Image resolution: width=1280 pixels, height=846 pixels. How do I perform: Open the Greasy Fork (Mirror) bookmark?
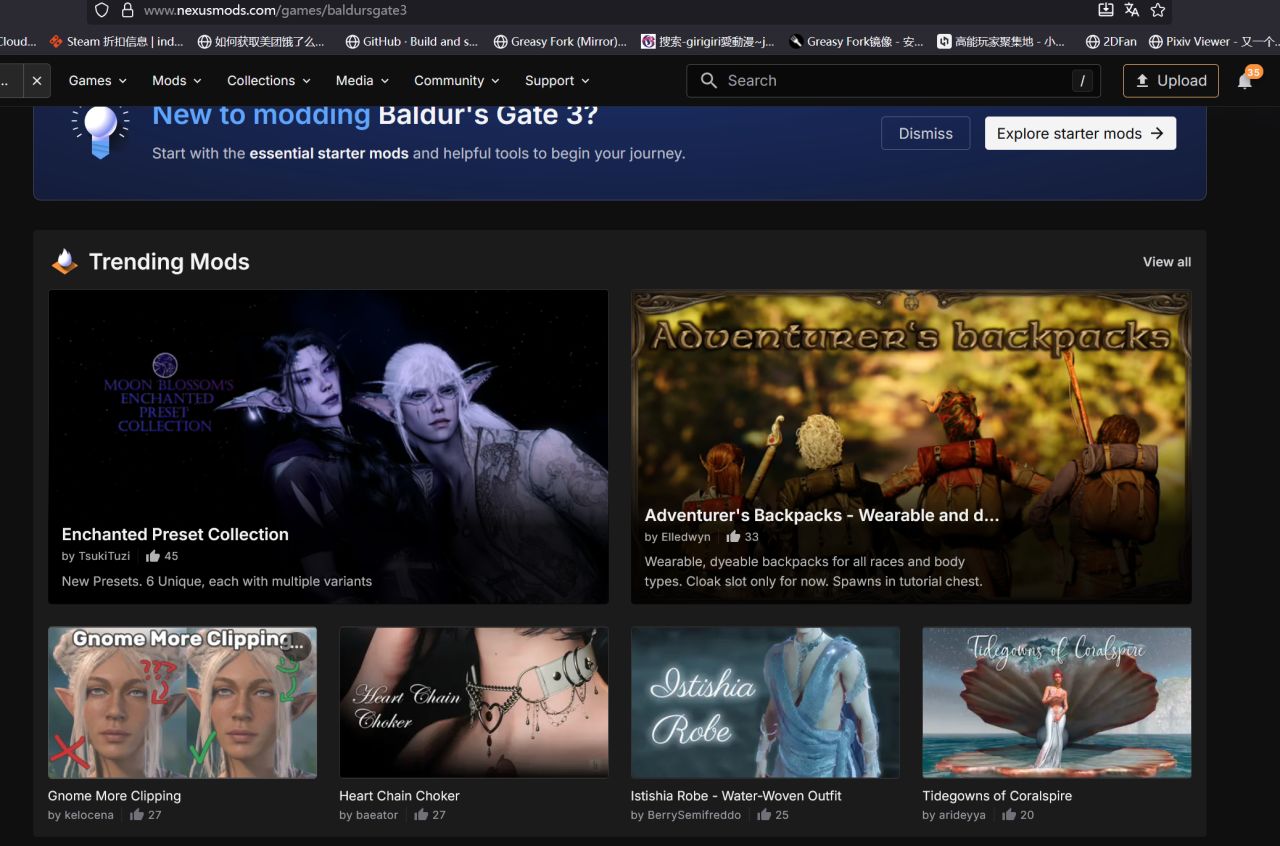(x=560, y=41)
